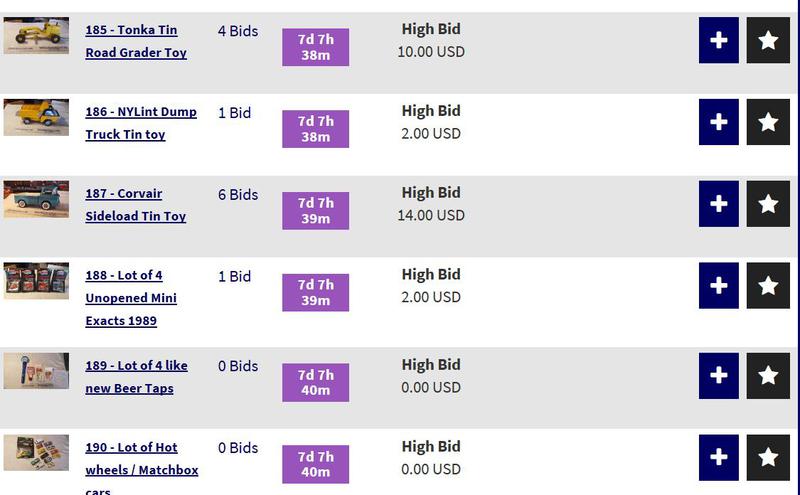The image size is (800, 495).
Task: View thumbnail of yellow Tonka road grader
Action: (x=36, y=35)
